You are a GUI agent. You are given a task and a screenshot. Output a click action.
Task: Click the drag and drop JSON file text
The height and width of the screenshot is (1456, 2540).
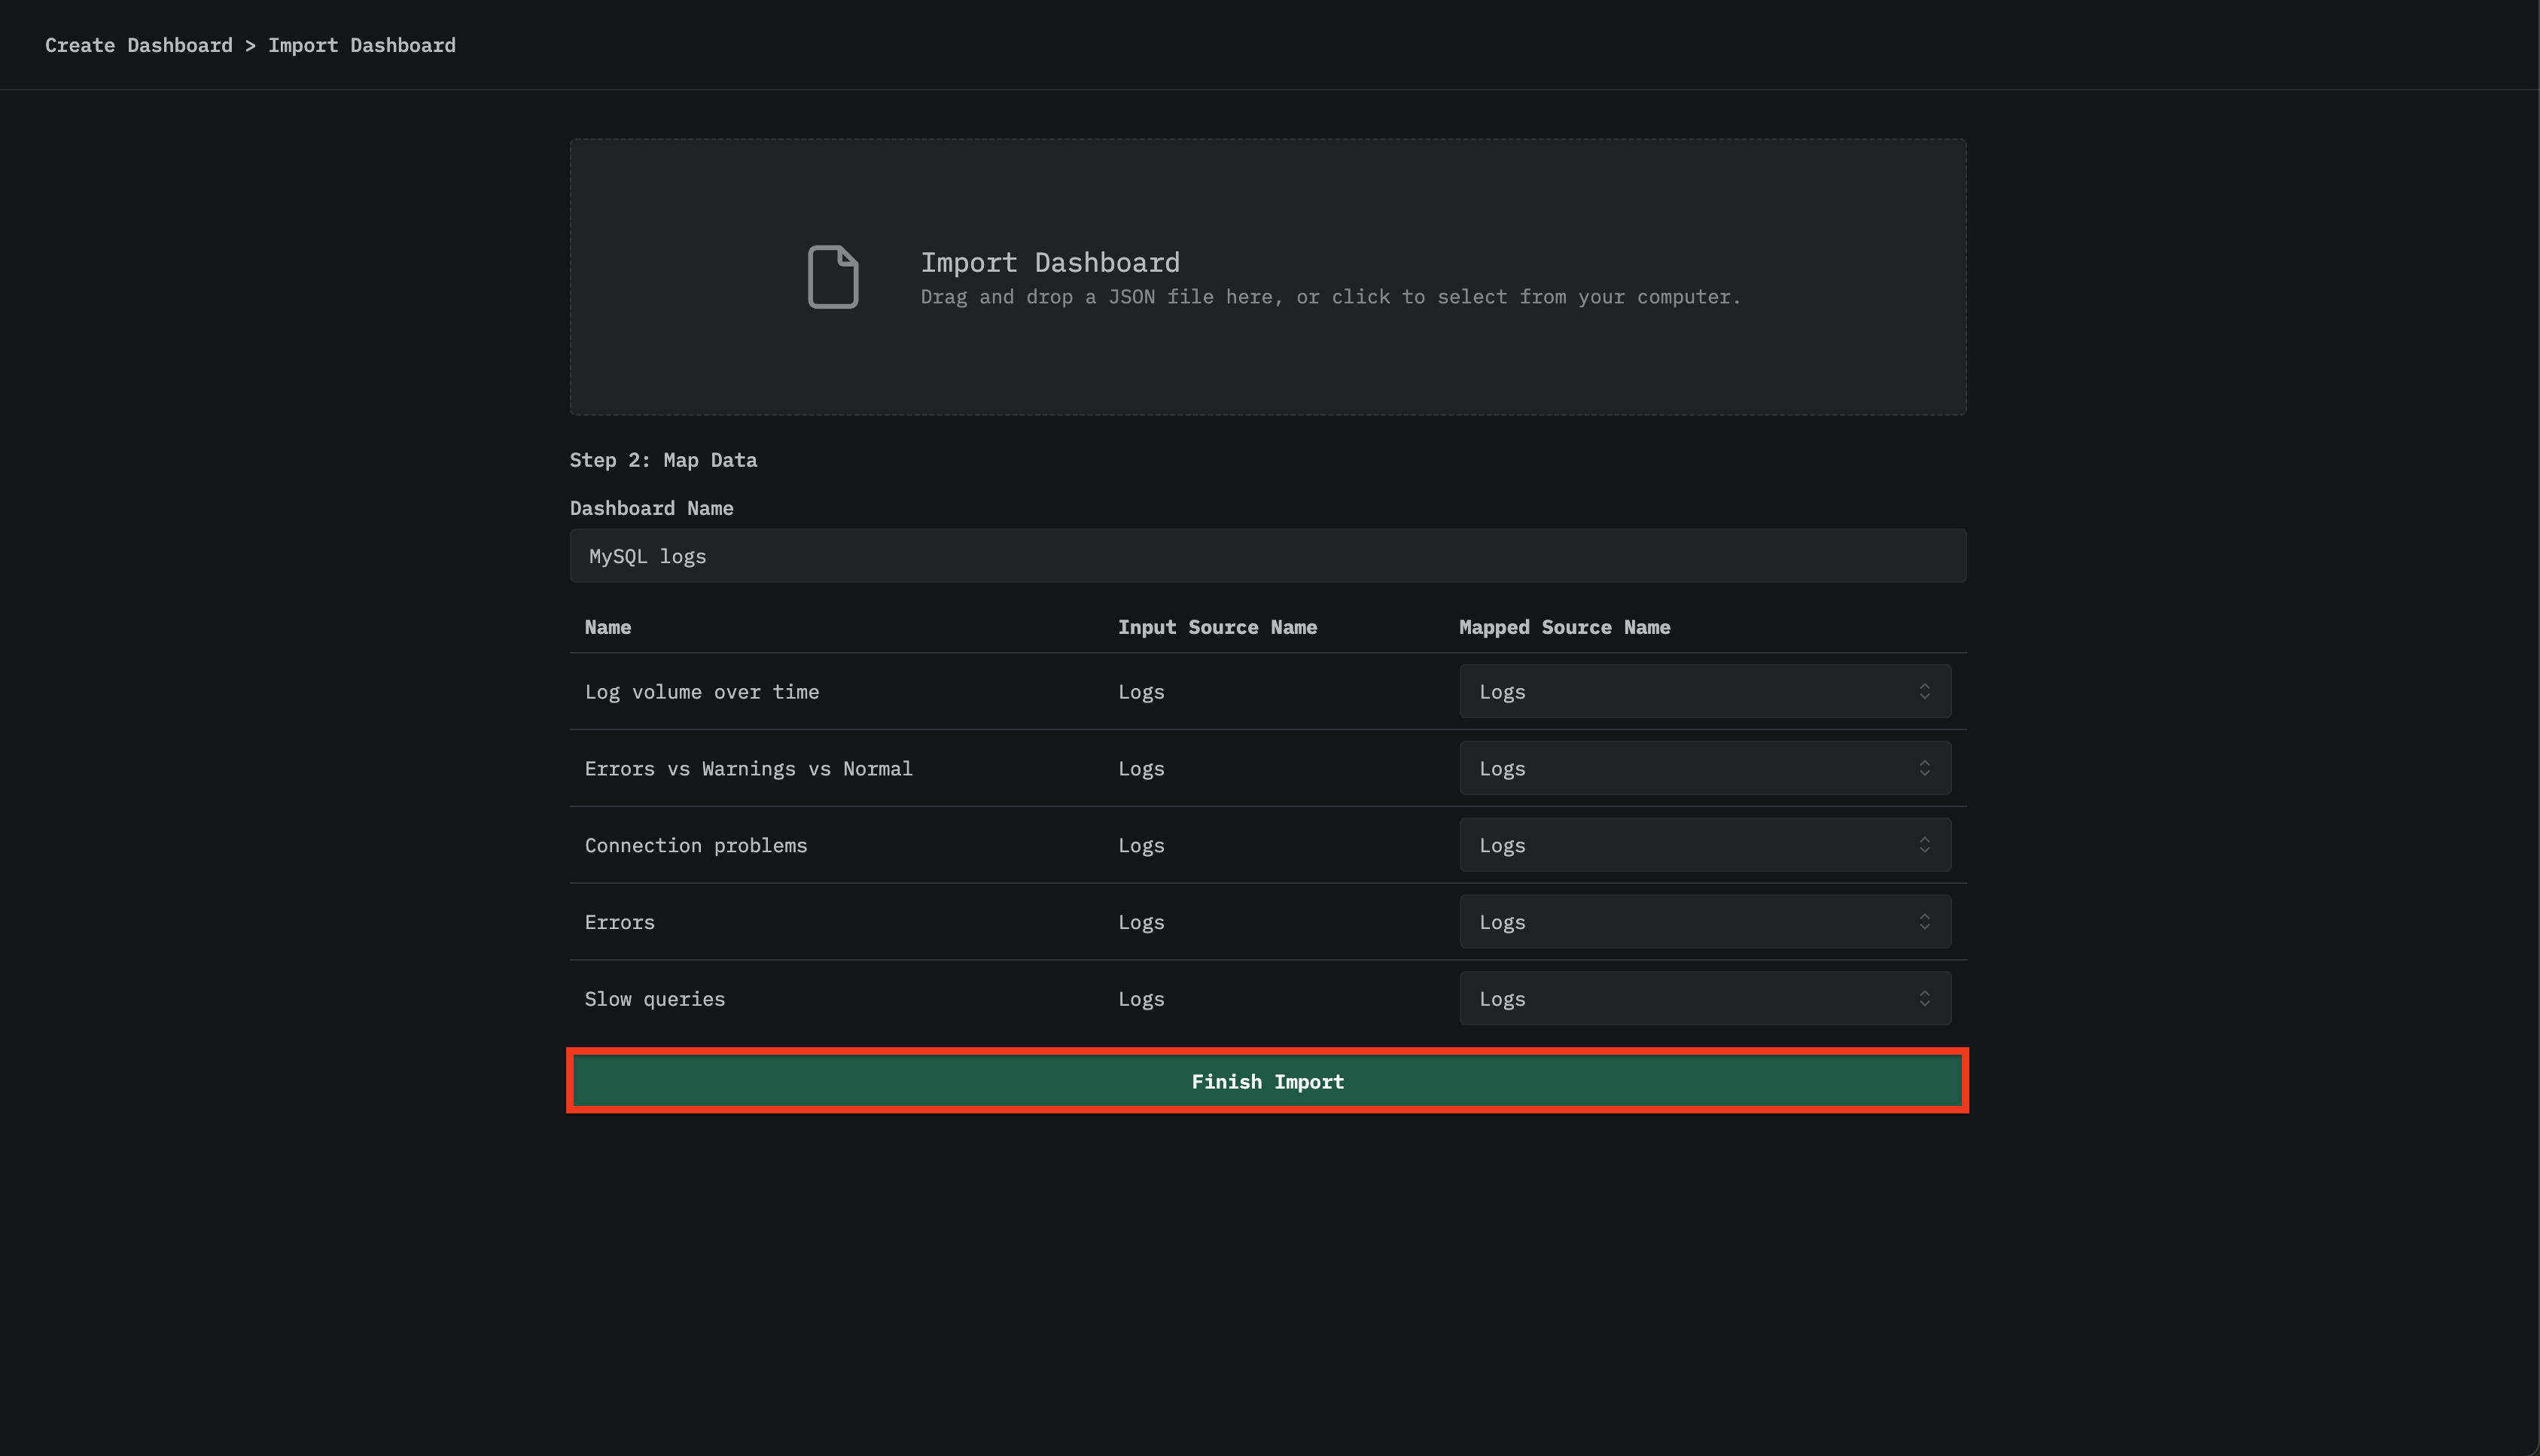tap(1330, 297)
